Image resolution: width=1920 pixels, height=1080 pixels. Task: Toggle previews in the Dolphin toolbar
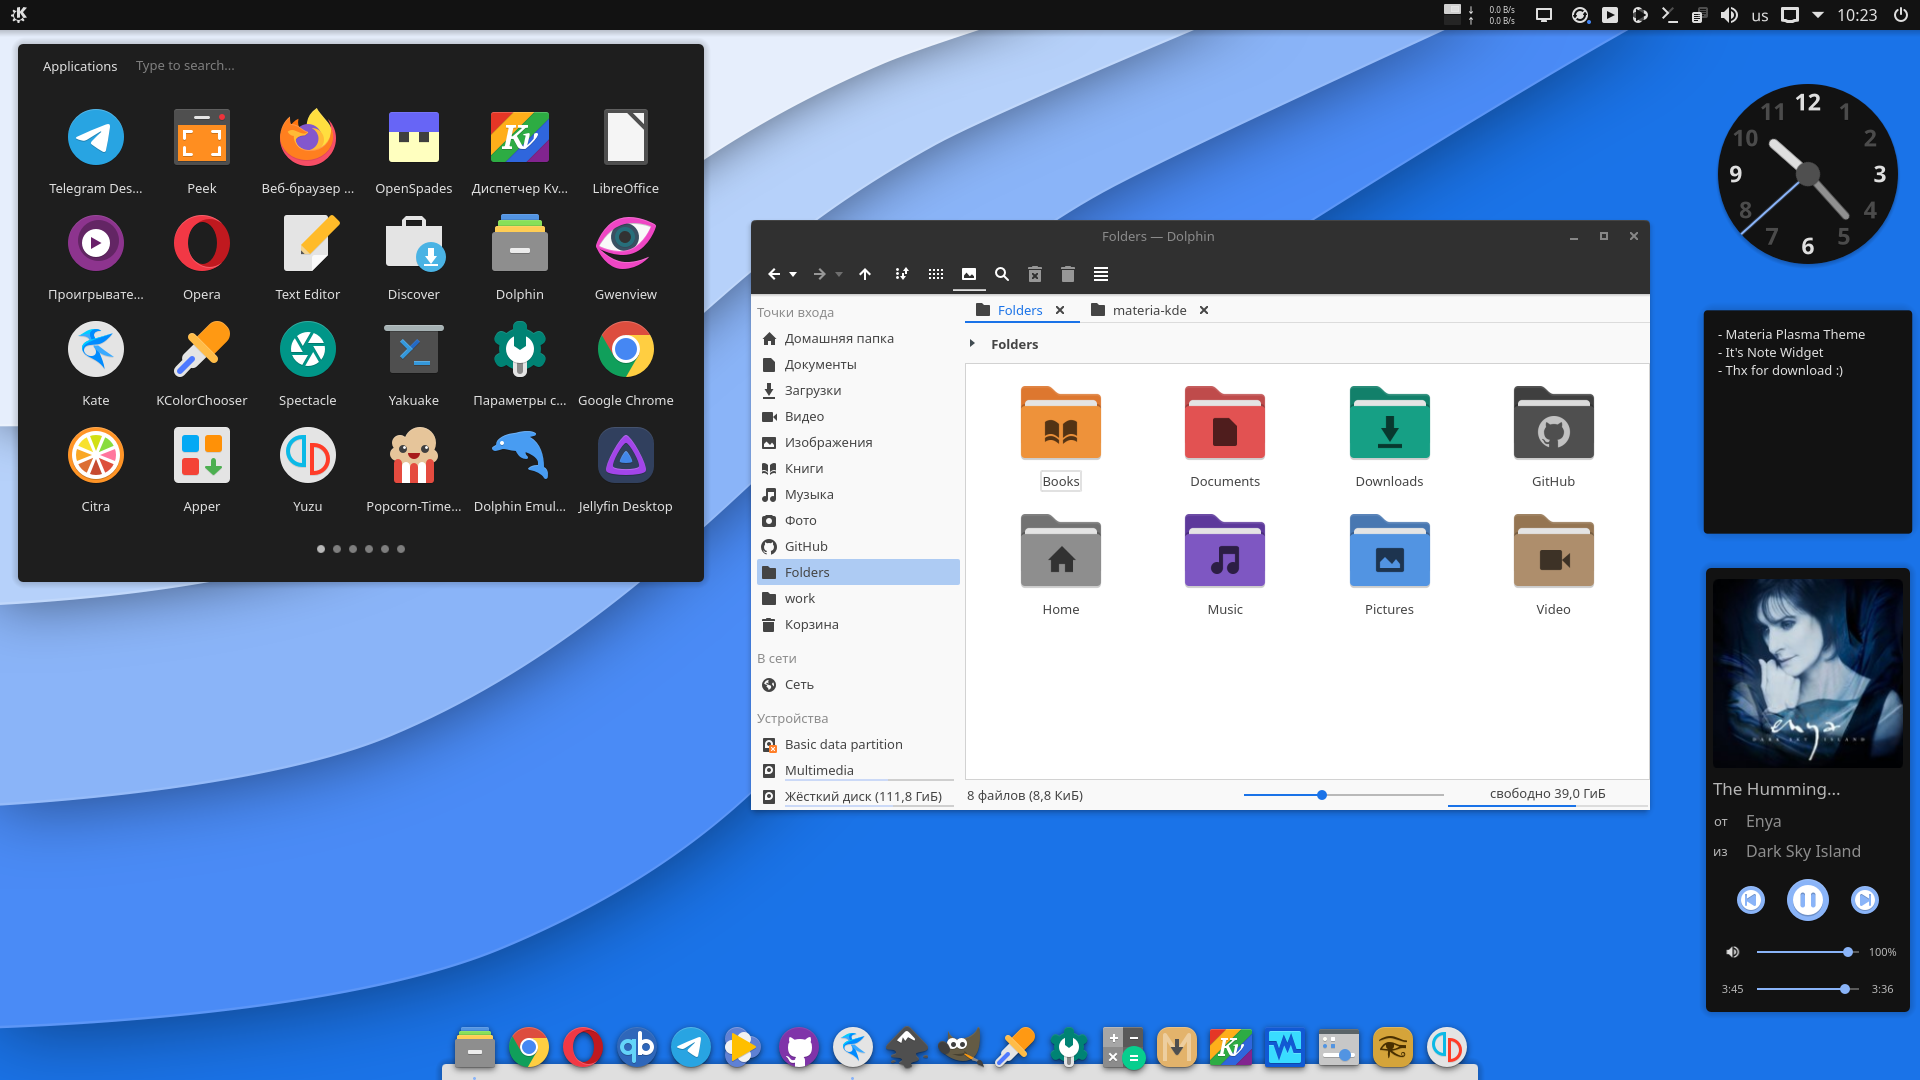click(x=969, y=274)
